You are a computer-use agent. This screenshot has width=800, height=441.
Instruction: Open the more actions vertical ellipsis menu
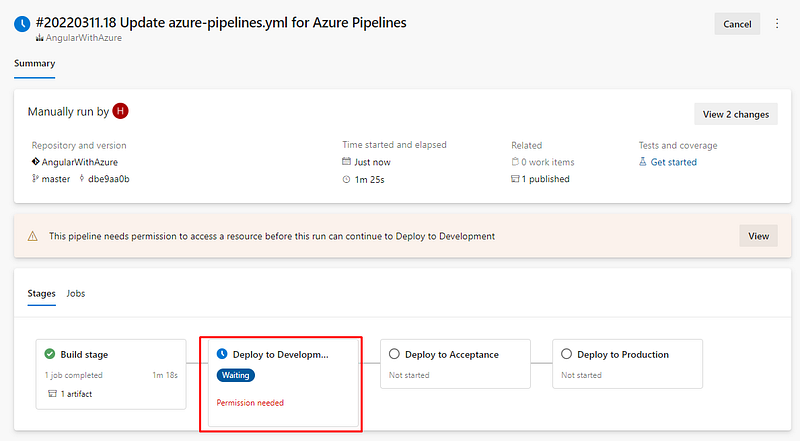click(x=777, y=24)
